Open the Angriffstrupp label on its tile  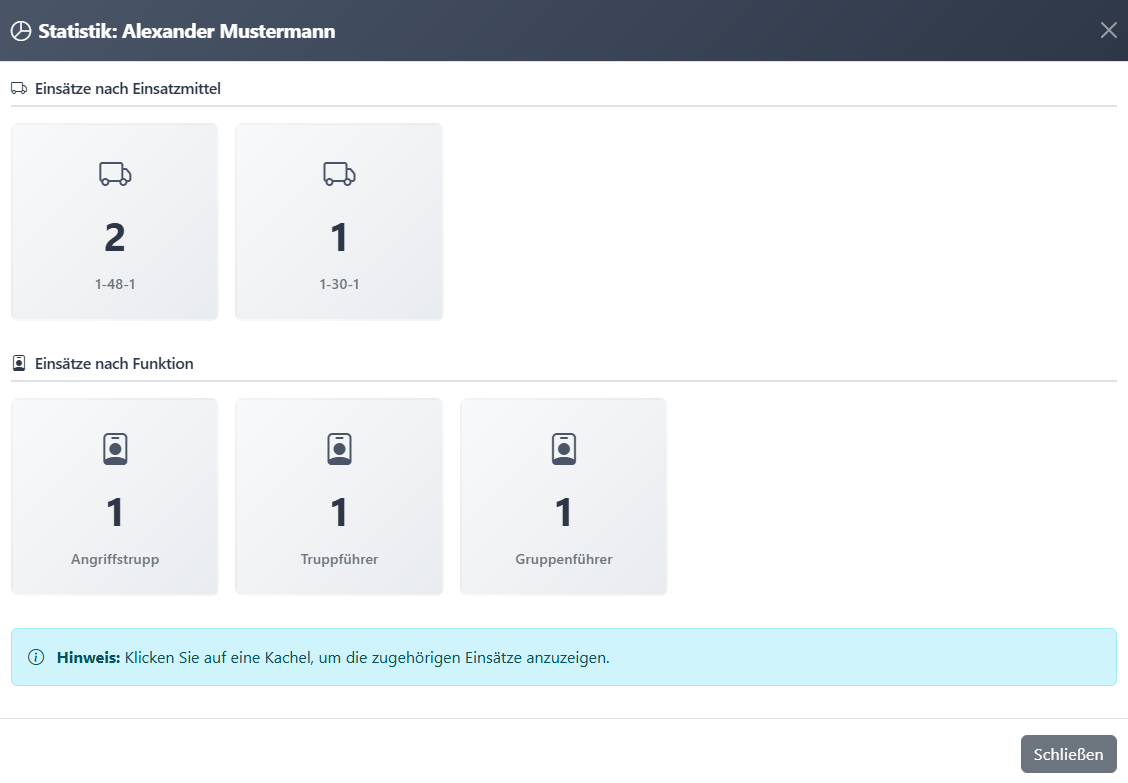[x=115, y=559]
